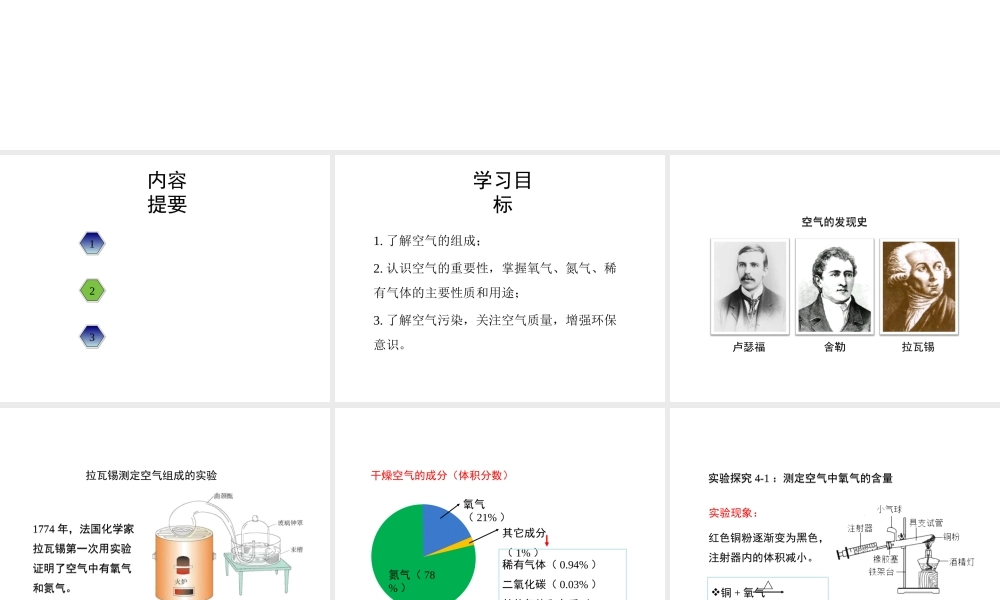Screen dimensions: 1000x600
Task: Select the 空气的发现史 heading
Action: tap(834, 222)
